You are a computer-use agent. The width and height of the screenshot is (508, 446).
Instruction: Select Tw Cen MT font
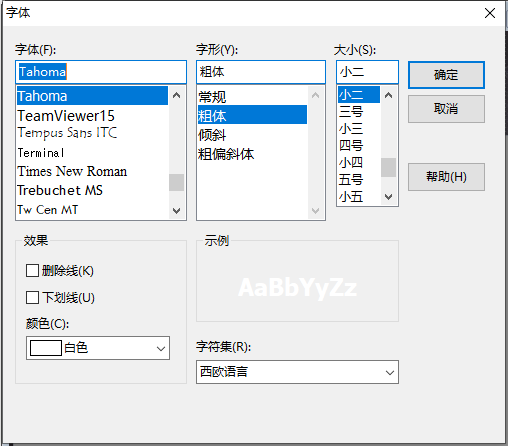[92, 210]
